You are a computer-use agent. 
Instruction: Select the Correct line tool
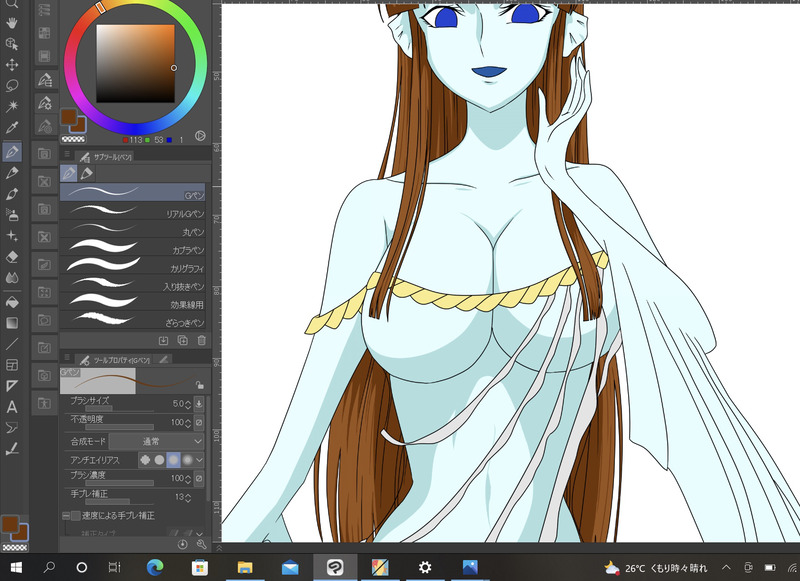pyautogui.click(x=12, y=448)
